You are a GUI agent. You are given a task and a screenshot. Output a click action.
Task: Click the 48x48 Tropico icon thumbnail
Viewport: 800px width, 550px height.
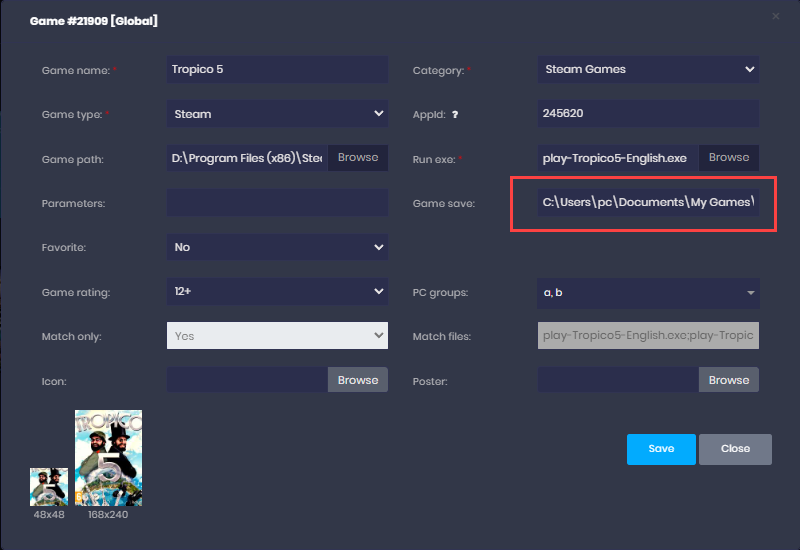[x=48, y=486]
